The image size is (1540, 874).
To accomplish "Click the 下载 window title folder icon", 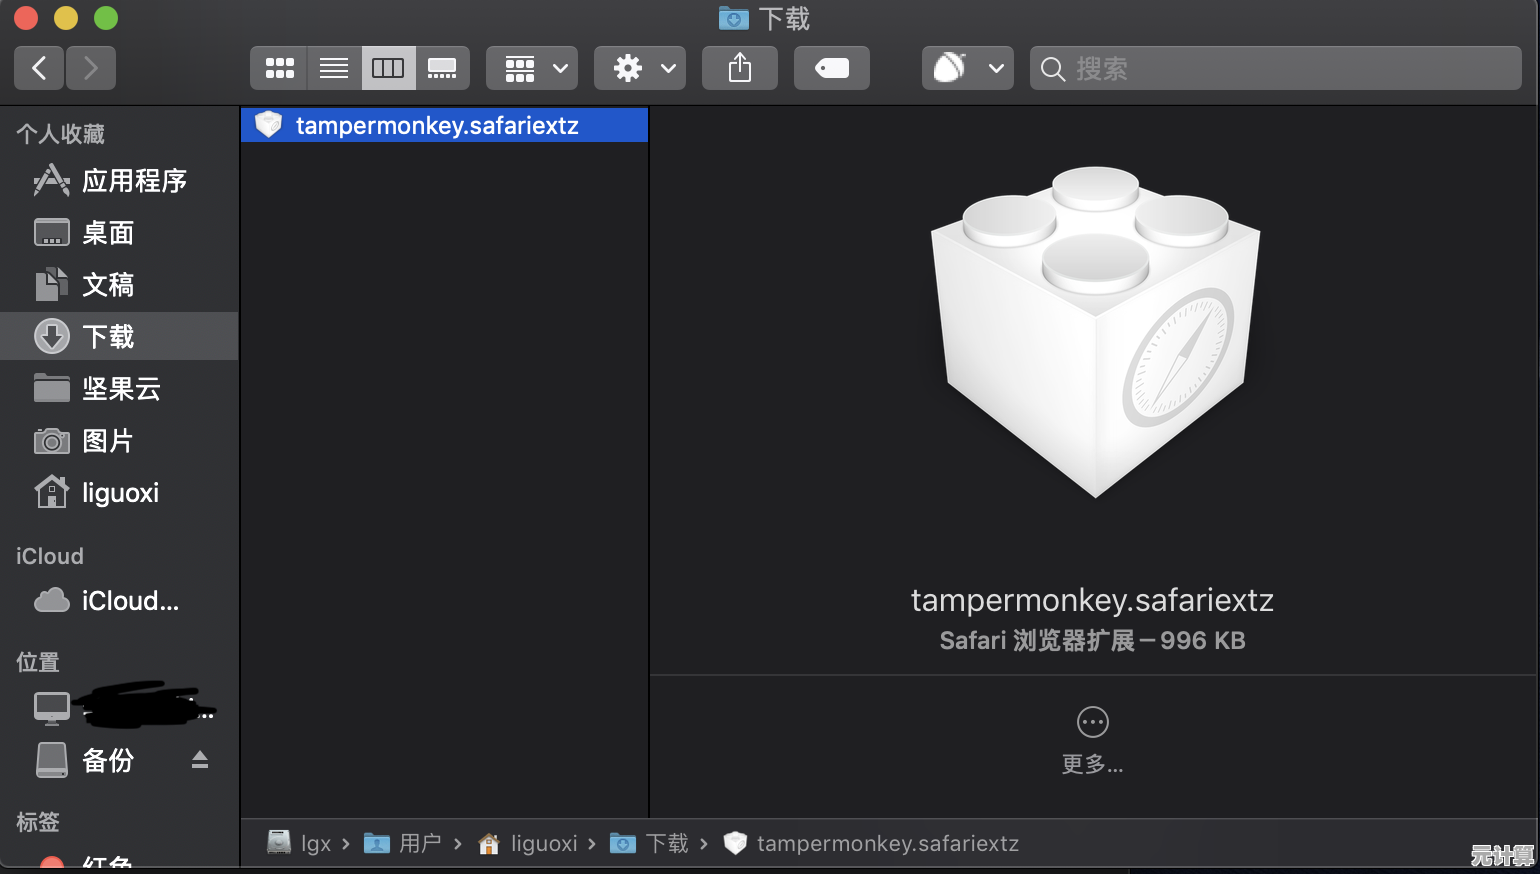I will [734, 18].
